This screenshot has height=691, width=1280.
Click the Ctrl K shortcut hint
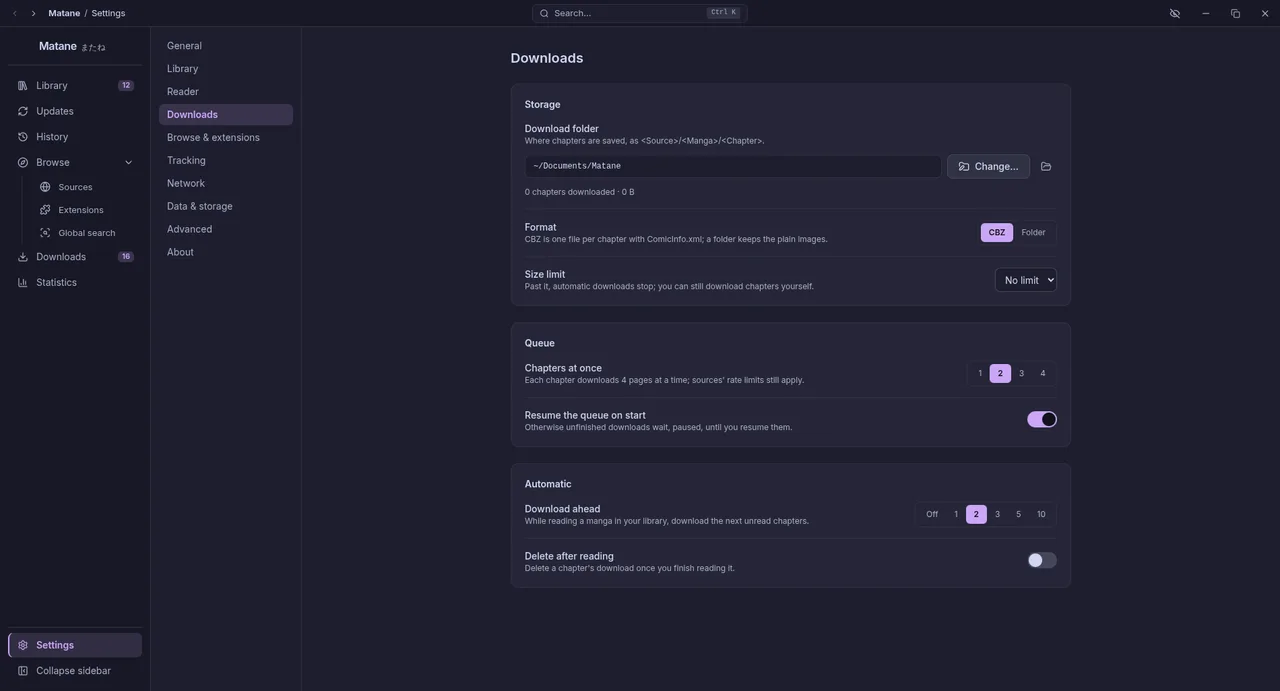pyautogui.click(x=724, y=13)
